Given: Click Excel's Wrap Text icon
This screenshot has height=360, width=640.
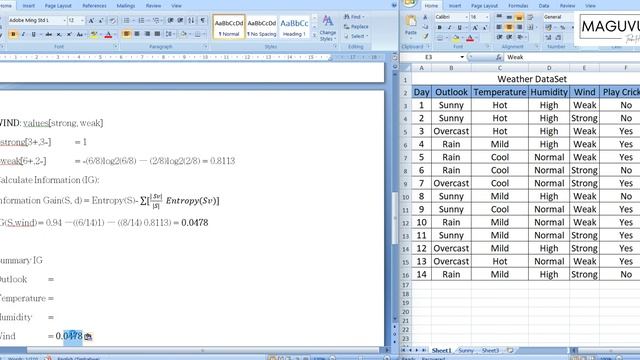Looking at the screenshot, I should tap(530, 17).
